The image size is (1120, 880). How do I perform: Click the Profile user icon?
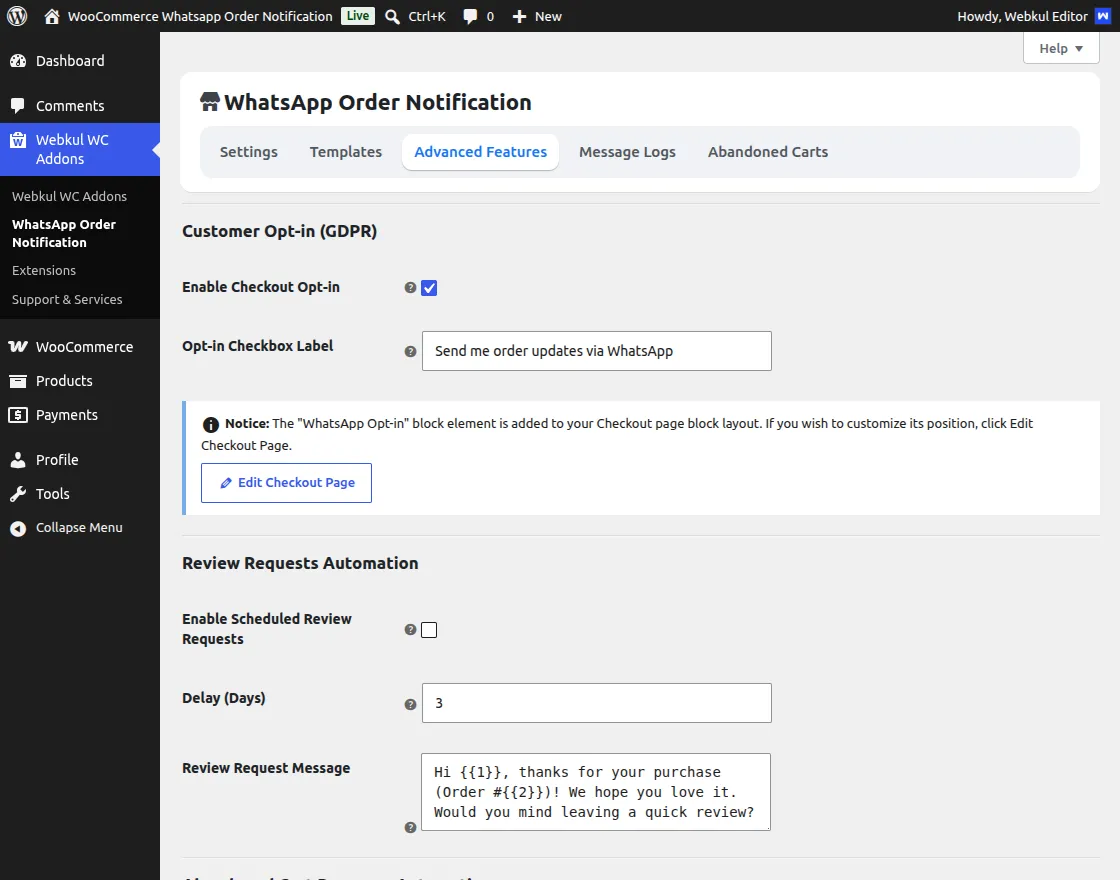pos(18,460)
